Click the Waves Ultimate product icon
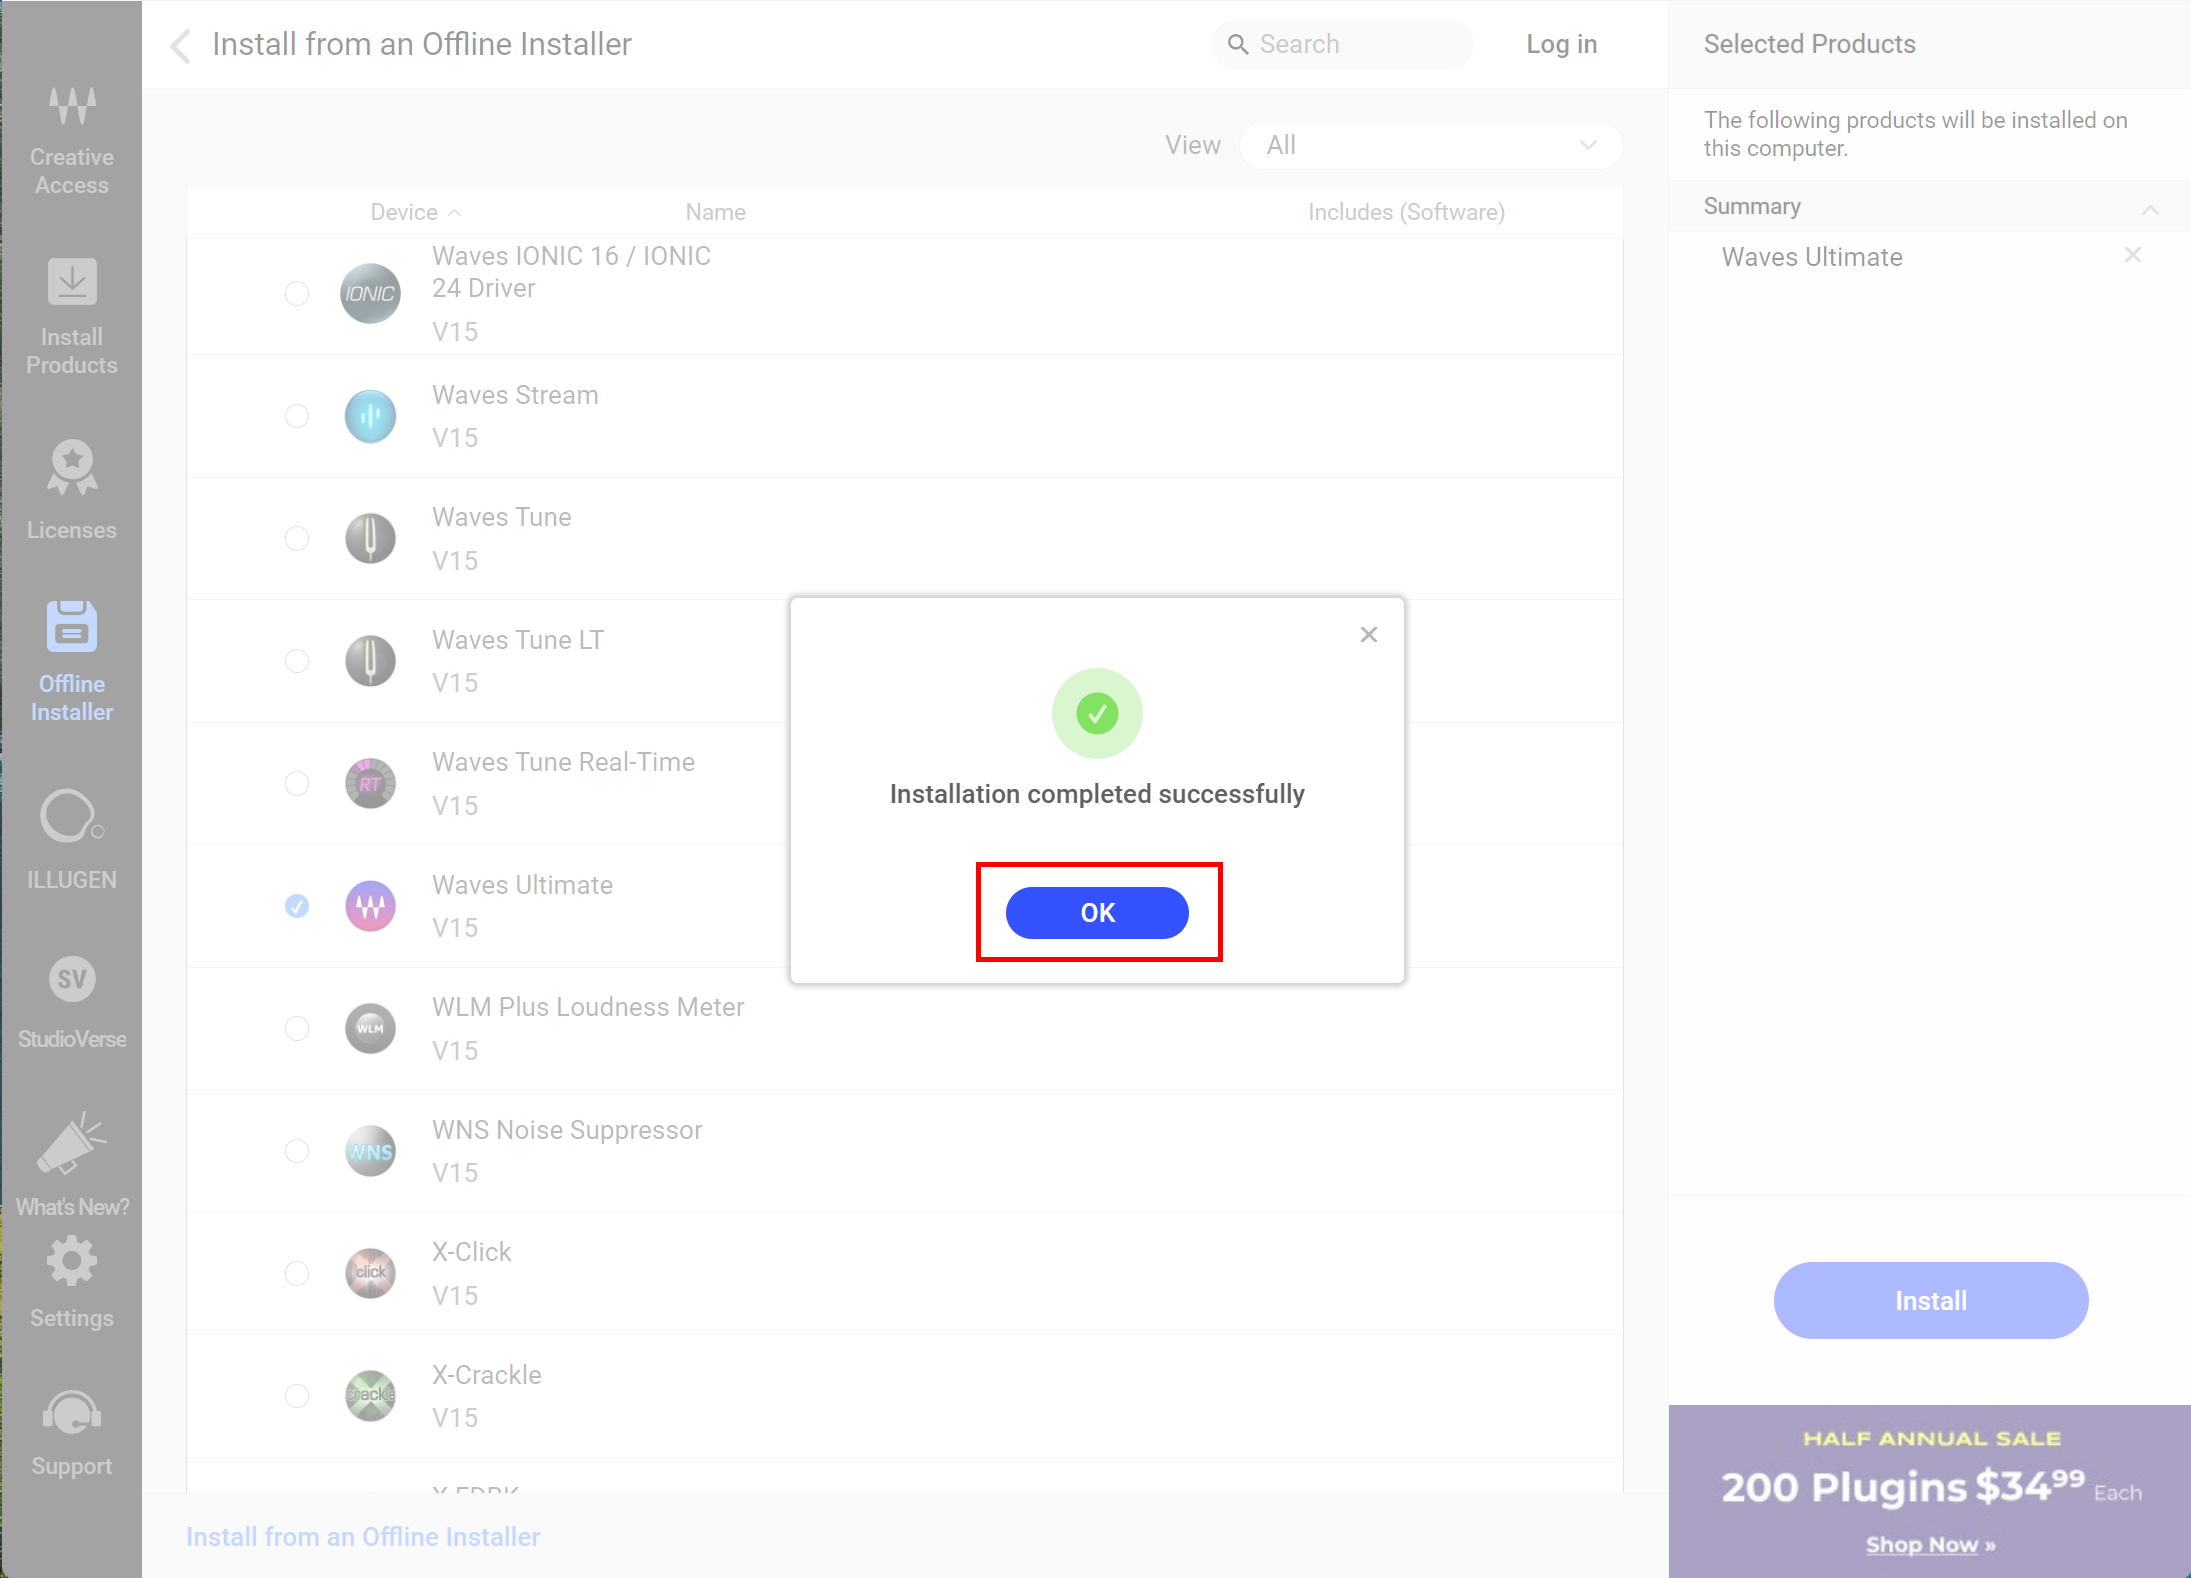Image resolution: width=2191 pixels, height=1578 pixels. (x=370, y=906)
